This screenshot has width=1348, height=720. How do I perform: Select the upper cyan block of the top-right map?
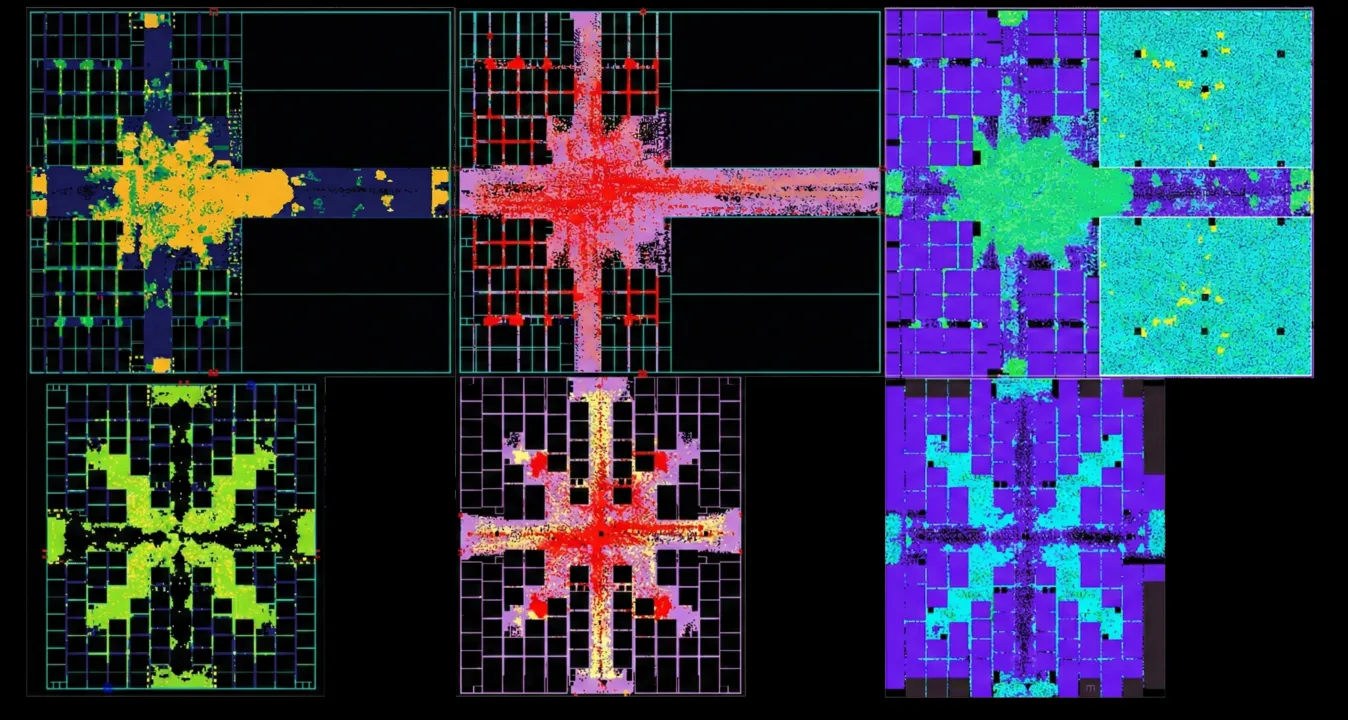(x=1205, y=90)
